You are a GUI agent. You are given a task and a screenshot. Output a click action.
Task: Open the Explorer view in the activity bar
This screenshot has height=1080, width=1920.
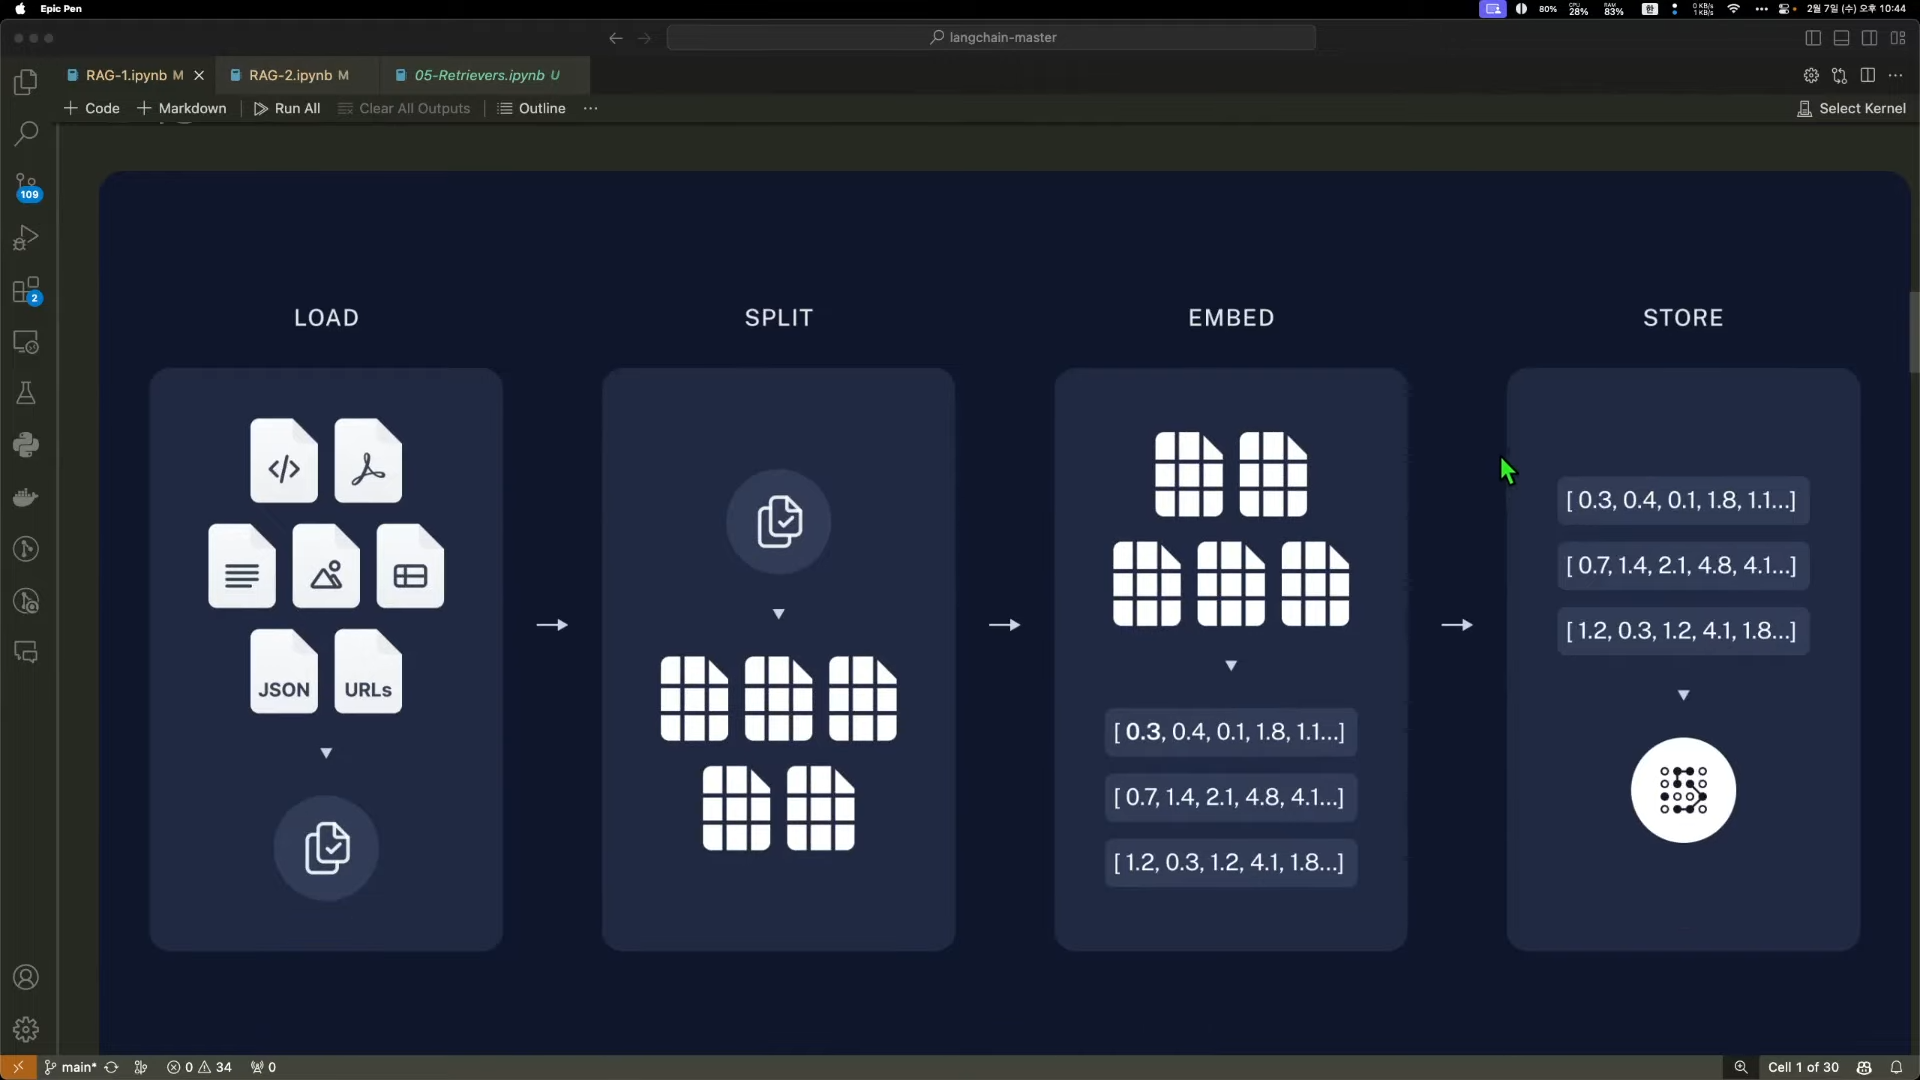(26, 81)
